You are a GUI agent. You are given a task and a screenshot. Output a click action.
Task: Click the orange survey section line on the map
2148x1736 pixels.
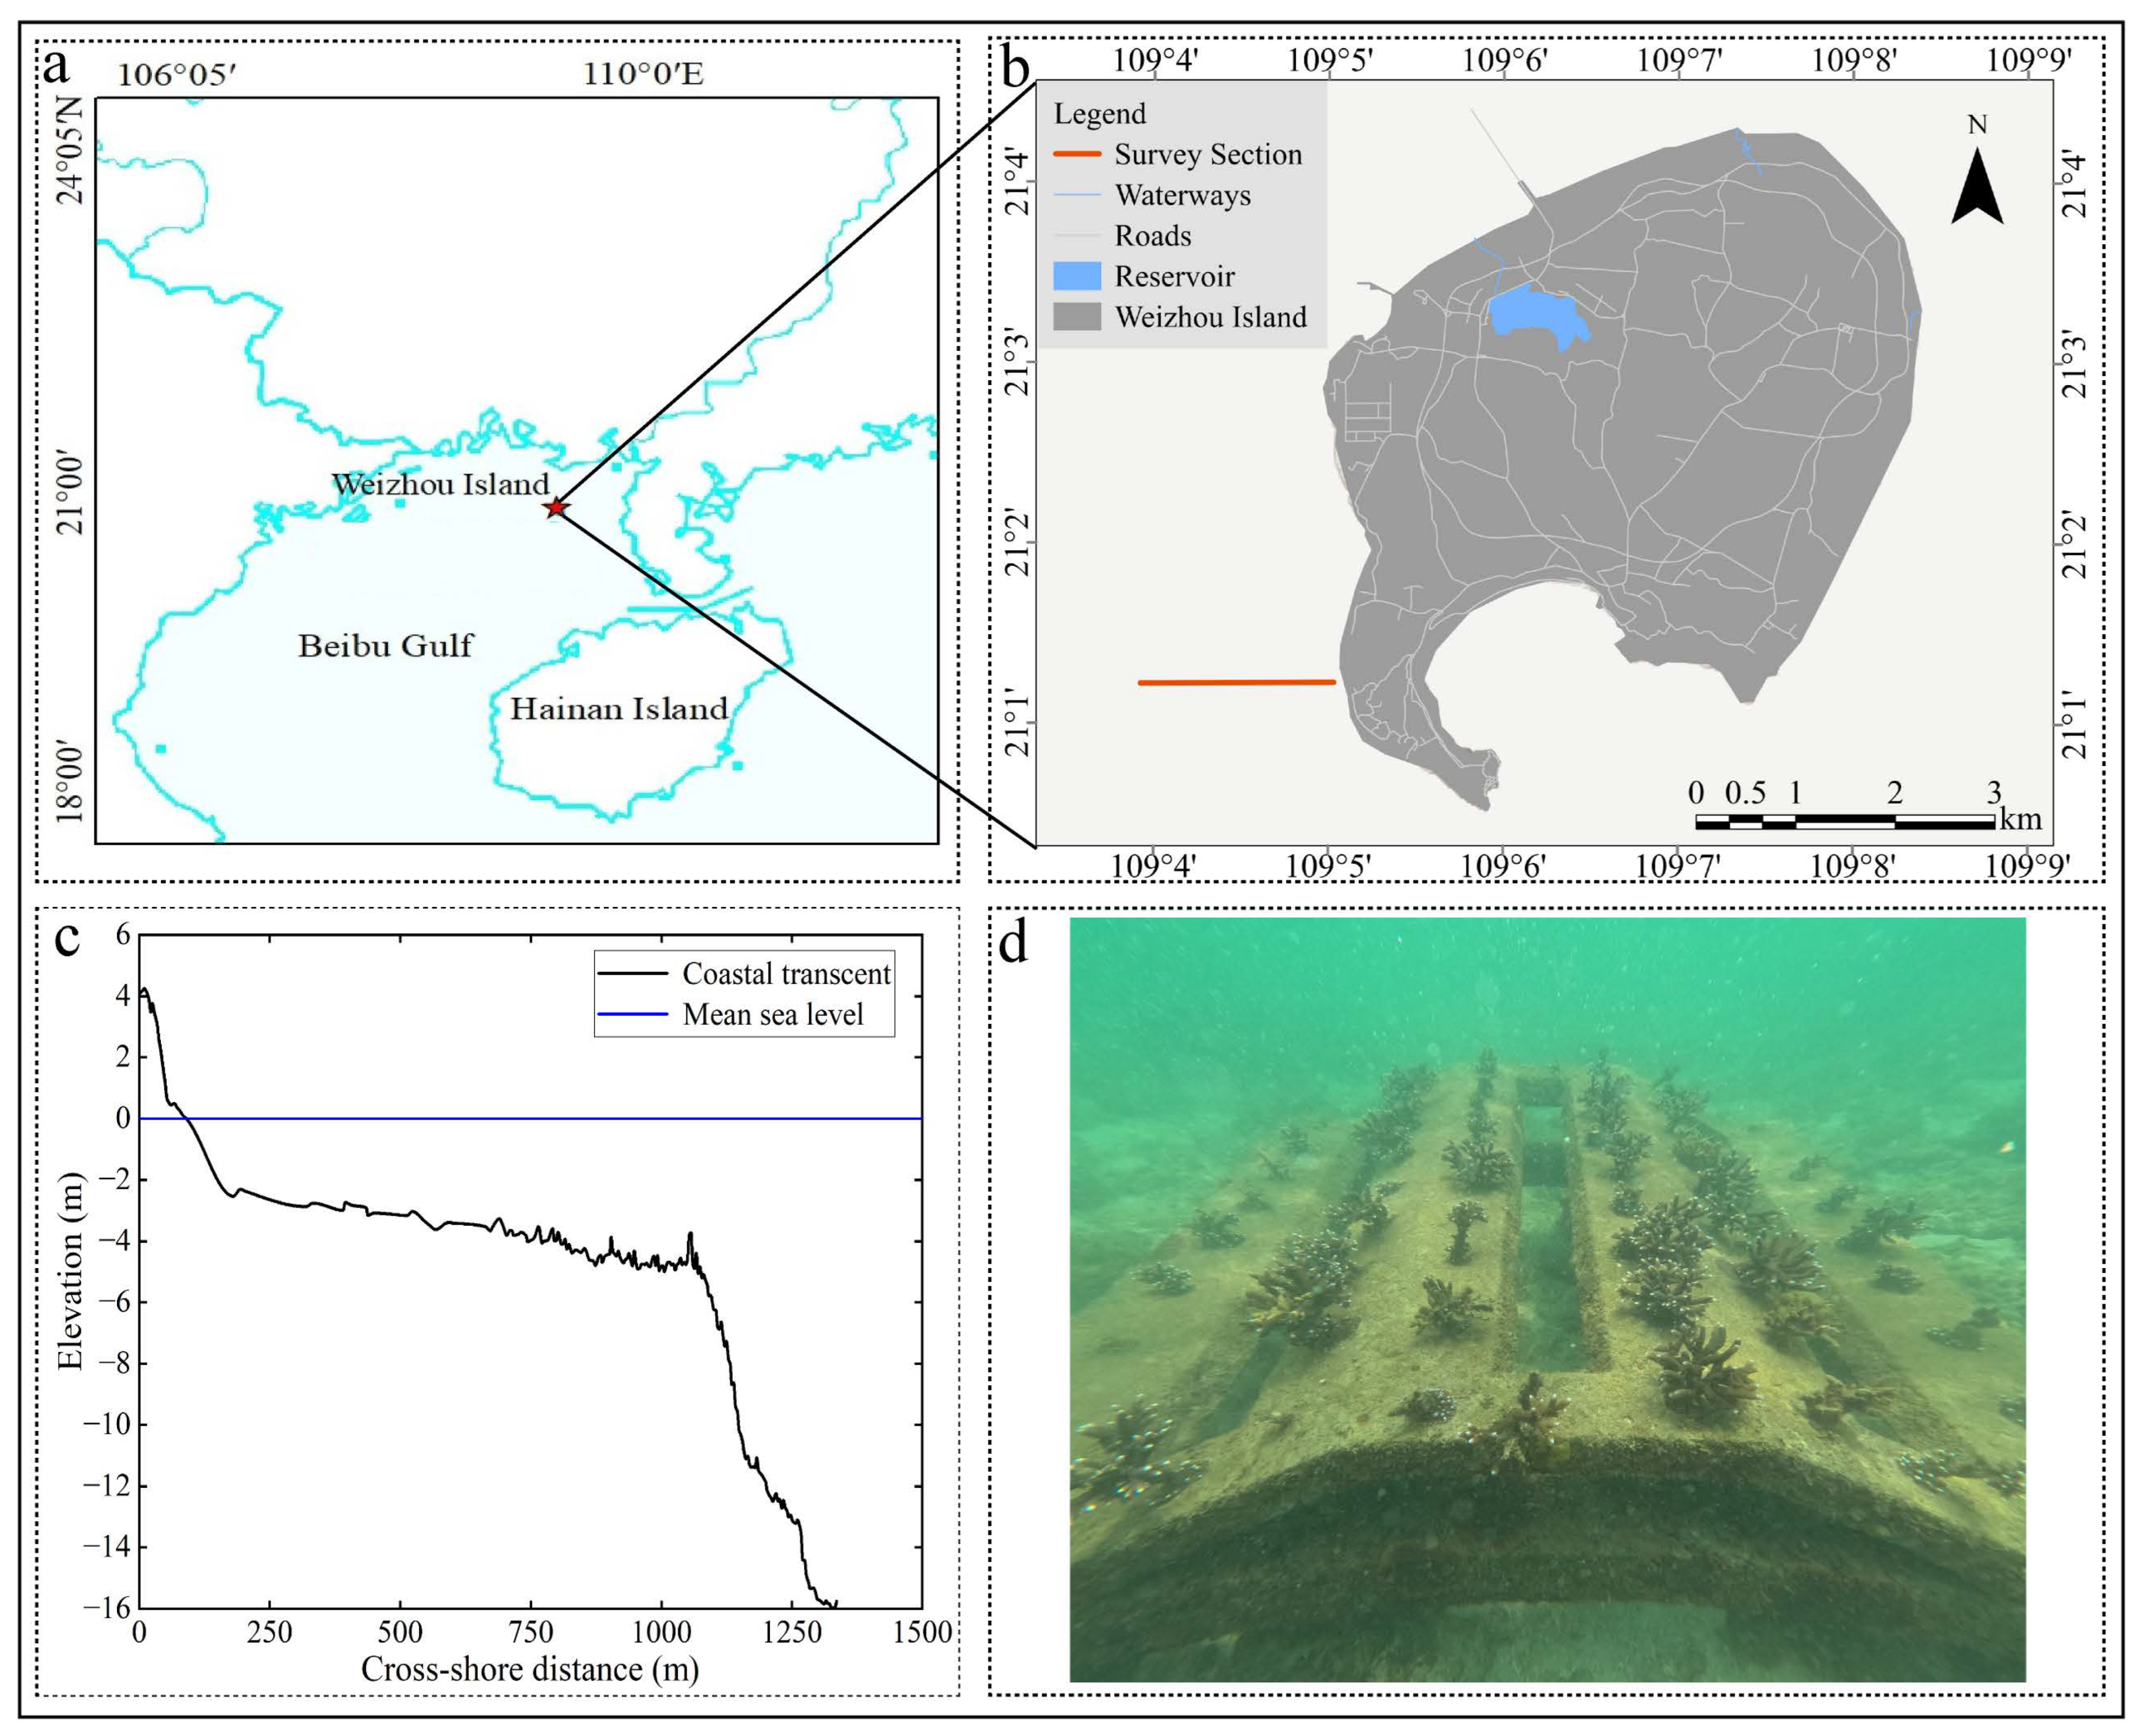click(x=1236, y=683)
